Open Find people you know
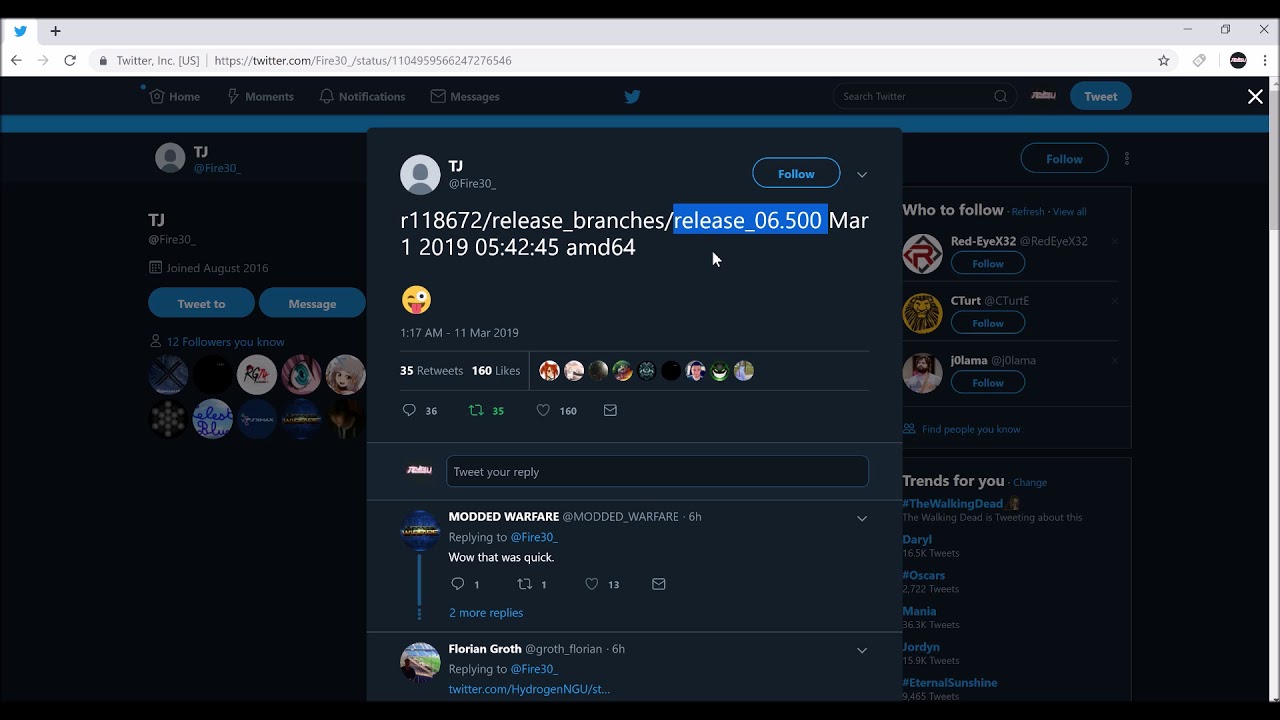The width and height of the screenshot is (1280, 720). coord(971,429)
